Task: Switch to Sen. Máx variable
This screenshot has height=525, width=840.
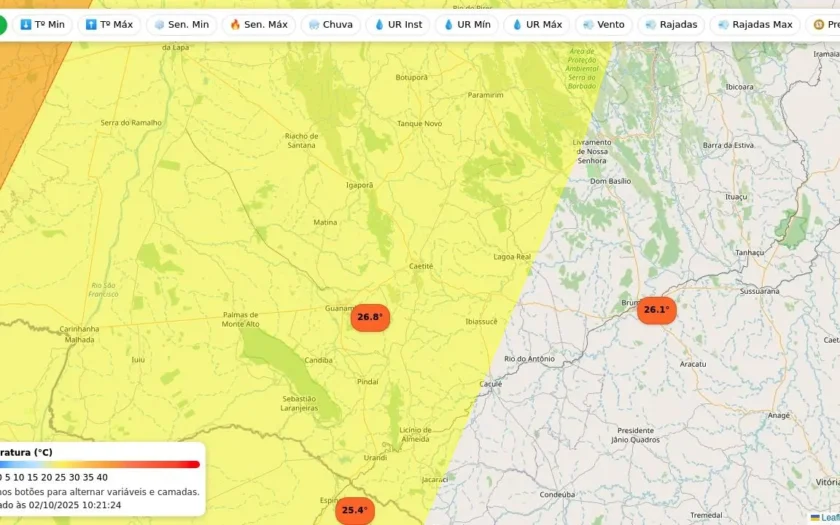Action: click(259, 25)
